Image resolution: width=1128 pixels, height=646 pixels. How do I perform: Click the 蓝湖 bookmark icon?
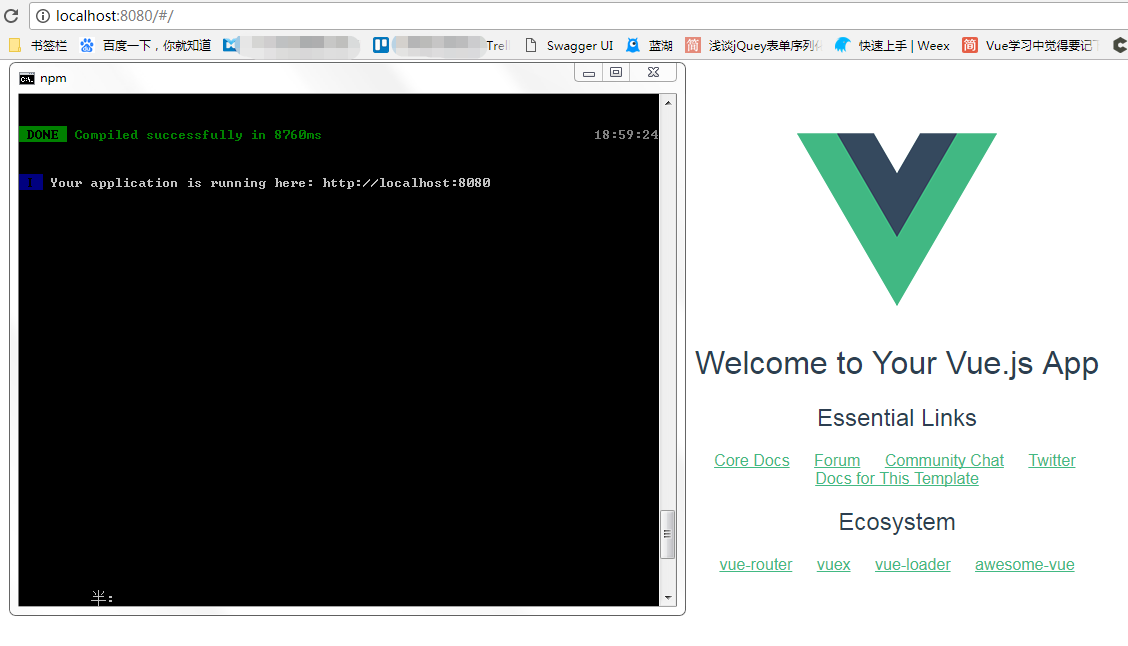coord(632,45)
